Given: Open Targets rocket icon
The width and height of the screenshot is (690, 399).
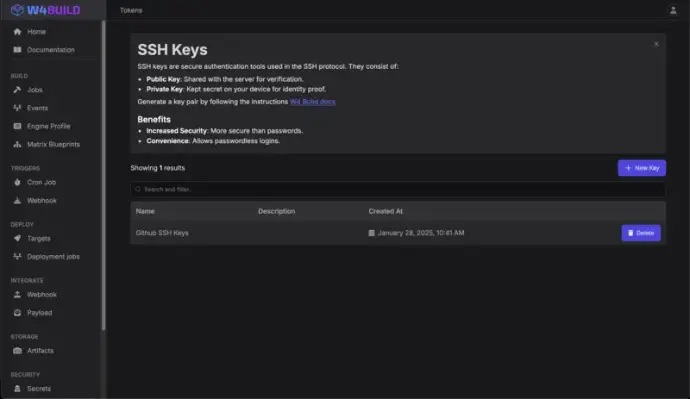Looking at the screenshot, I should click(x=17, y=238).
